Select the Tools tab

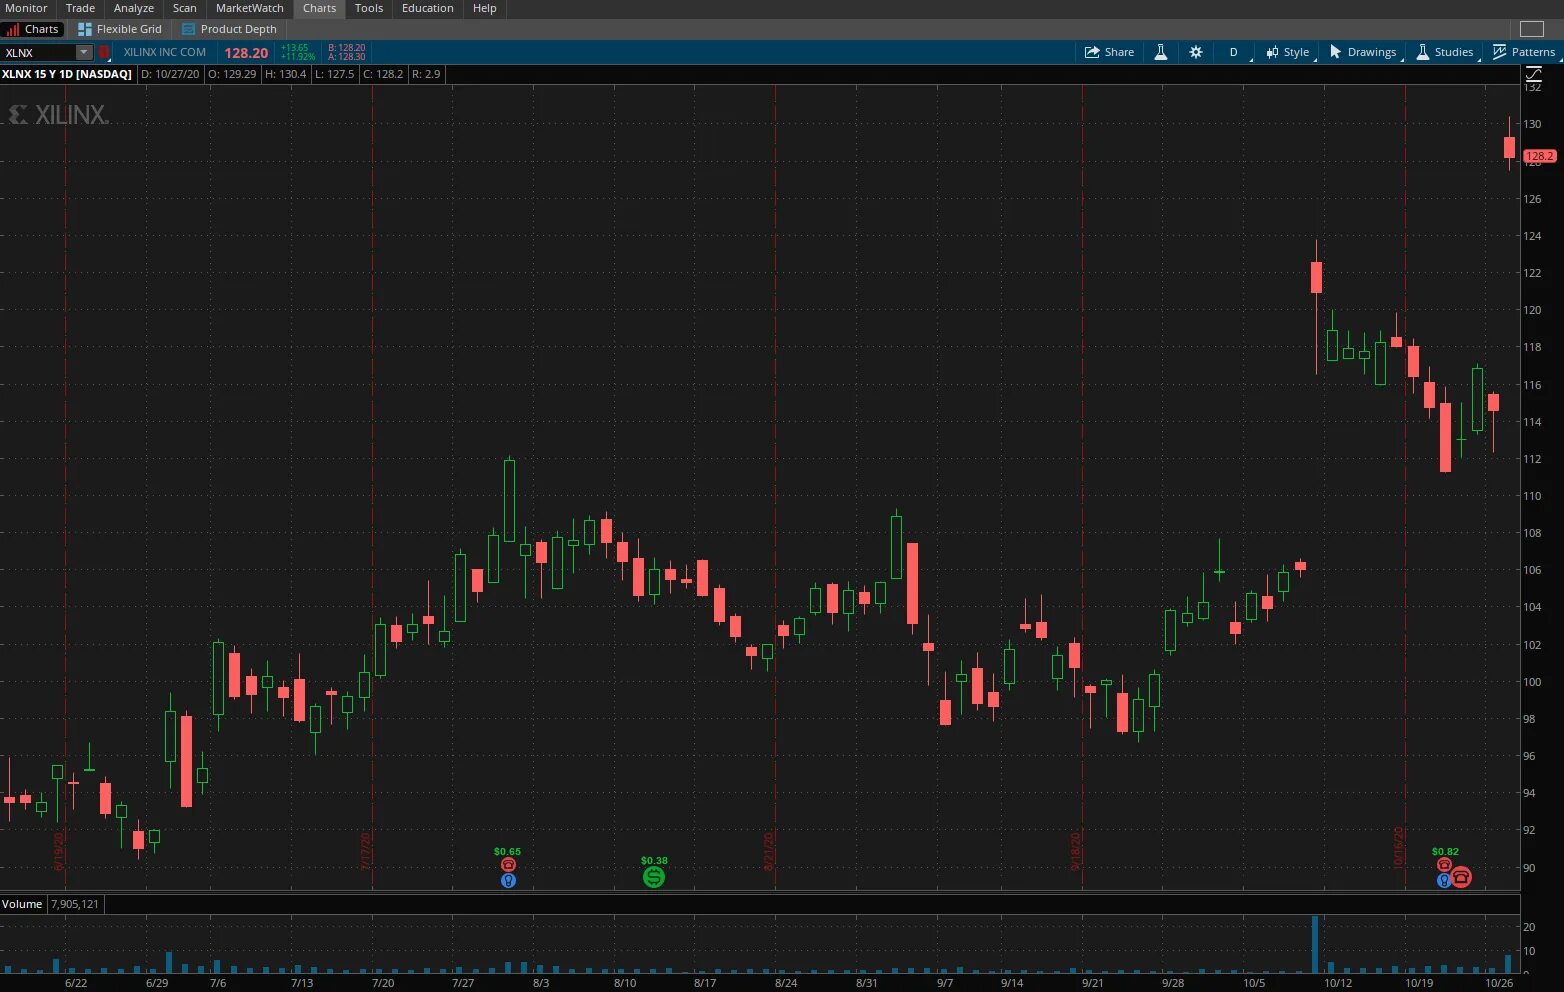[369, 8]
